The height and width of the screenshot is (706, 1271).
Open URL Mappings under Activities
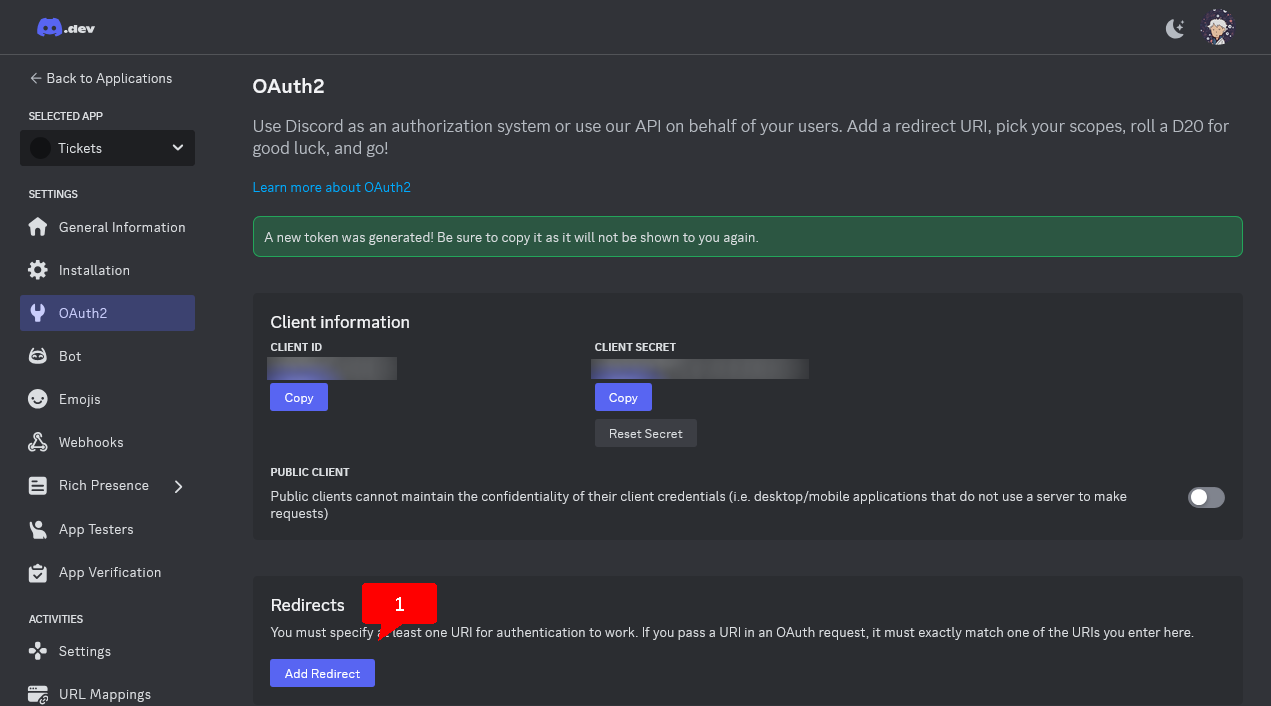[103, 694]
